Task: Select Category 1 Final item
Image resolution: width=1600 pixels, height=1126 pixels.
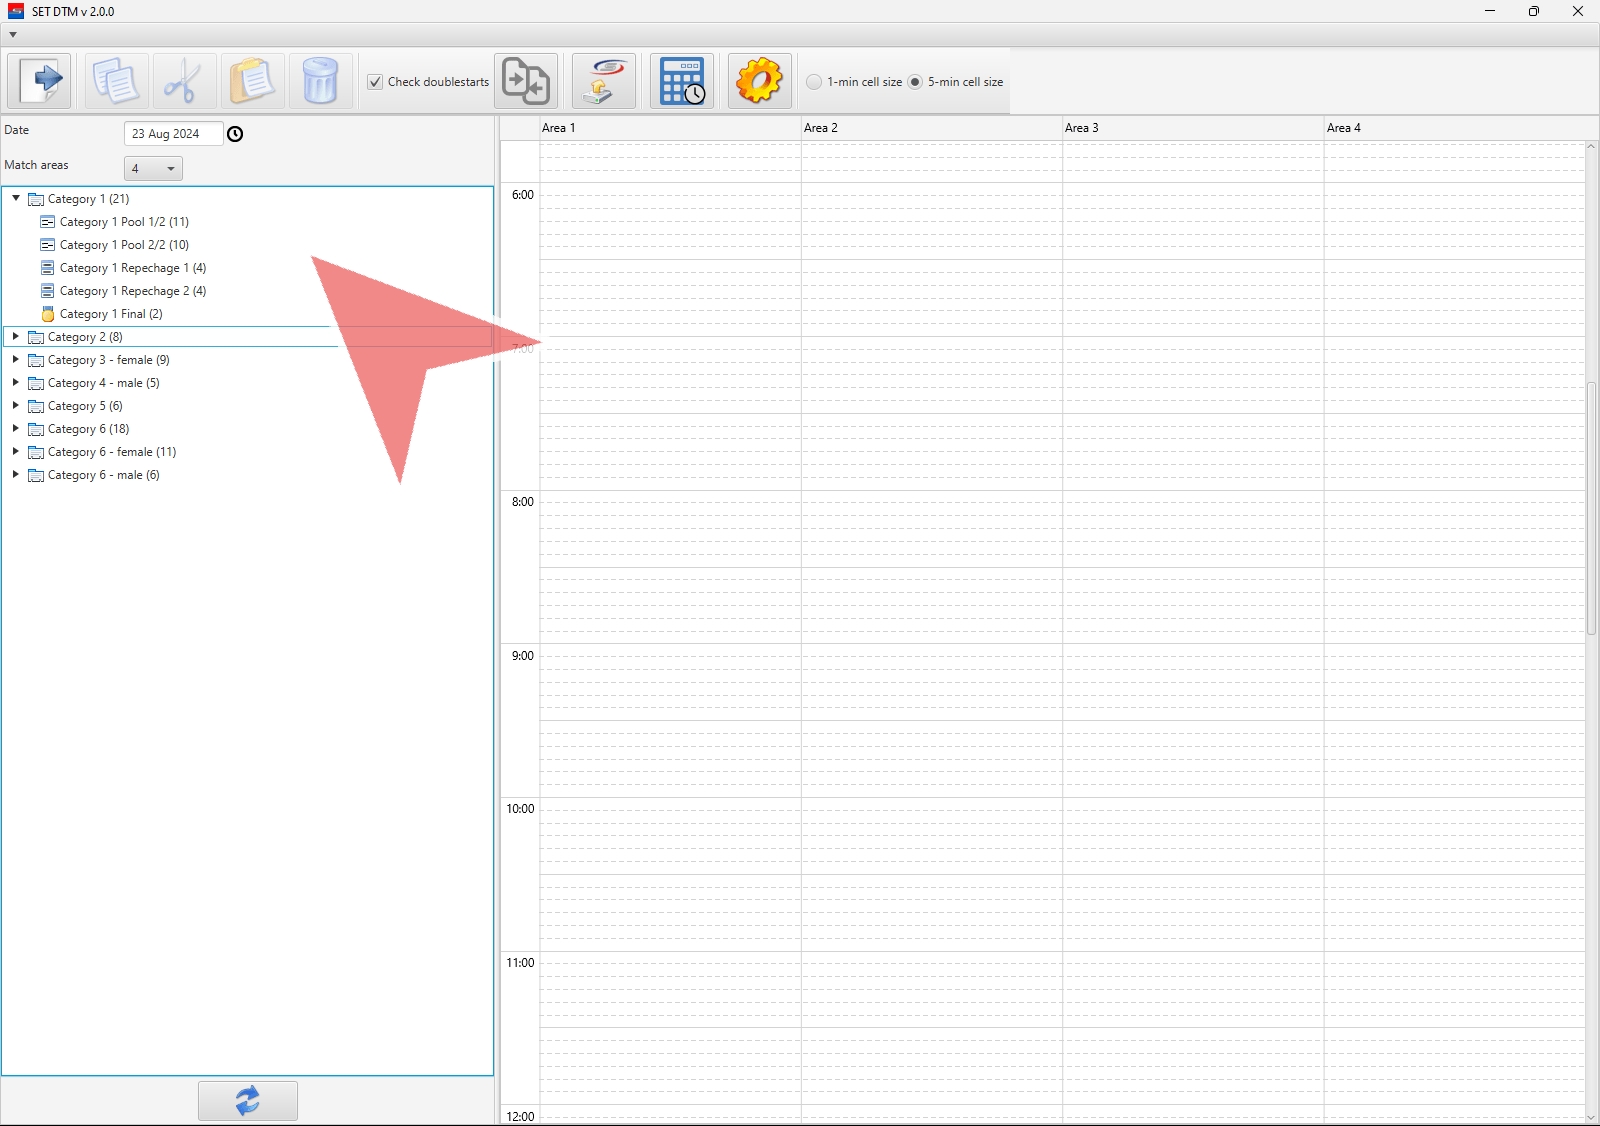Action: [110, 314]
